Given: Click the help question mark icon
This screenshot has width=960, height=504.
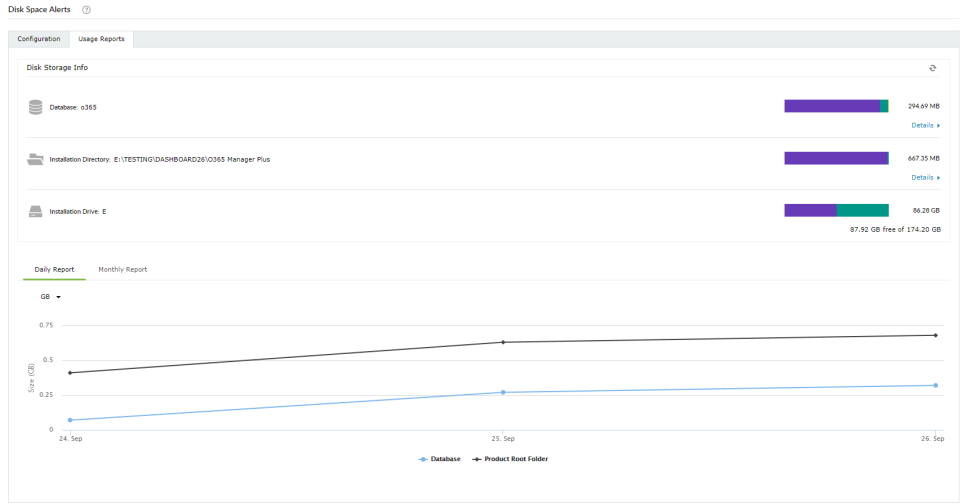Looking at the screenshot, I should pos(86,9).
